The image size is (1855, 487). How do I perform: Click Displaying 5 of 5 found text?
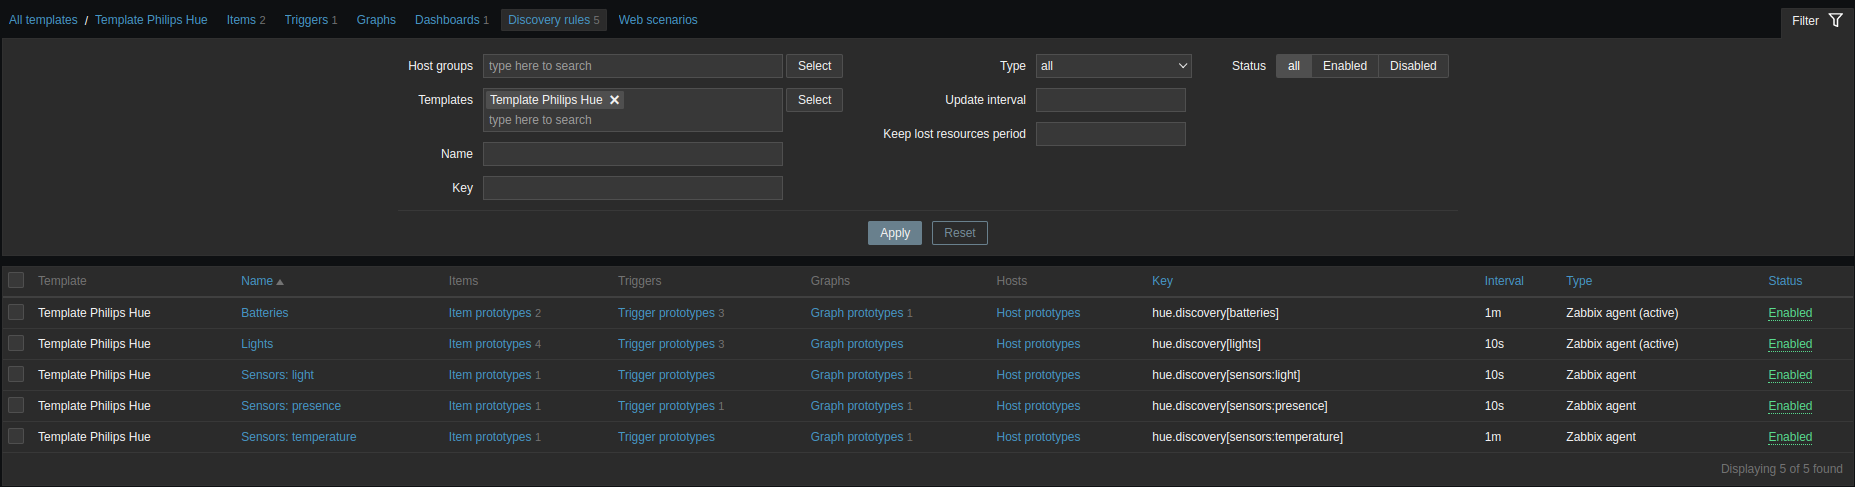(1781, 469)
